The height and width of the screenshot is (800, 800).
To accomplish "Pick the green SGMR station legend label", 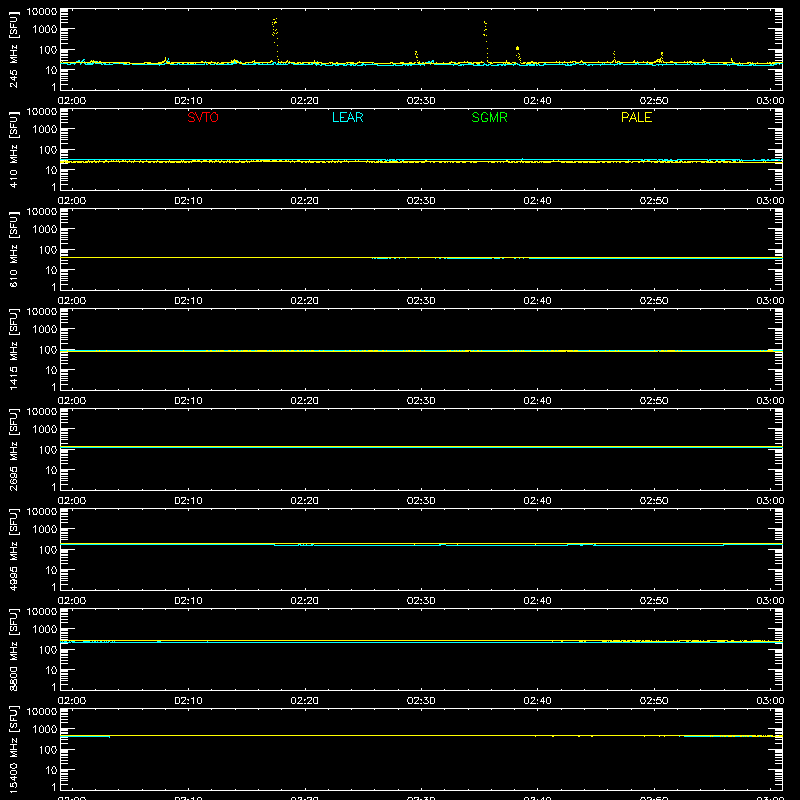I will coord(489,117).
